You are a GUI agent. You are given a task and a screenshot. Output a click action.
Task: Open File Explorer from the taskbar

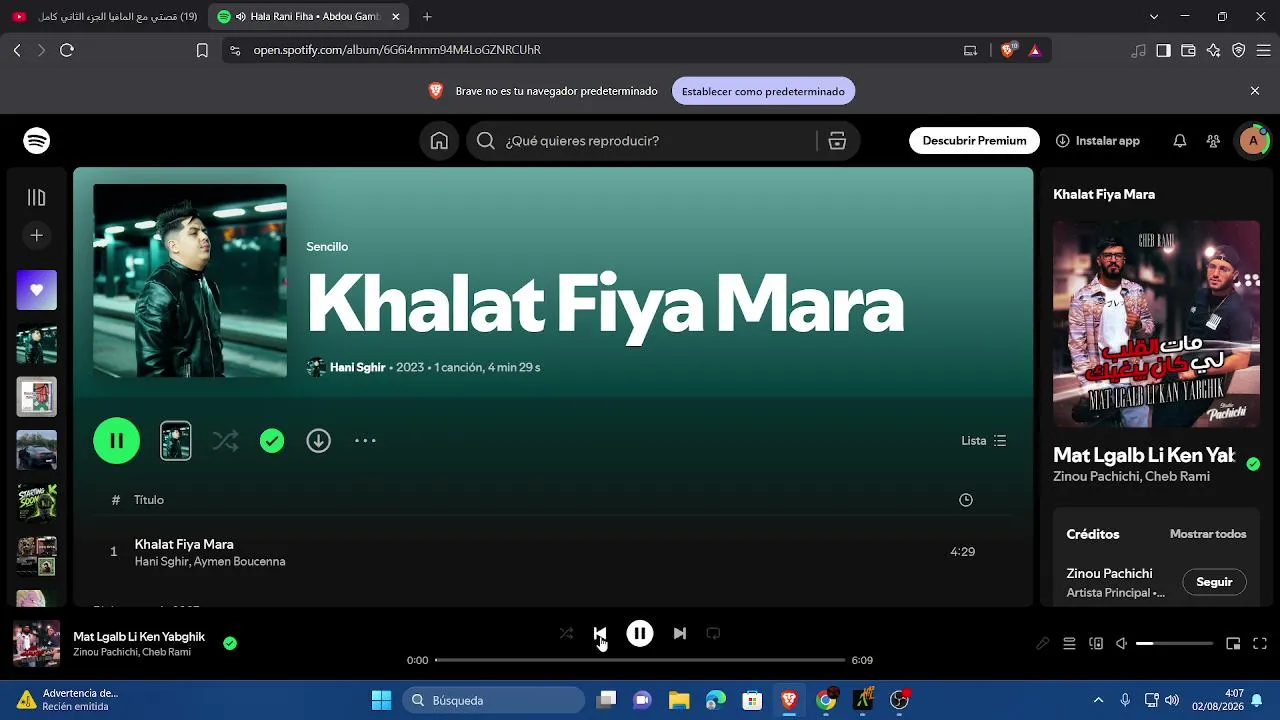679,700
